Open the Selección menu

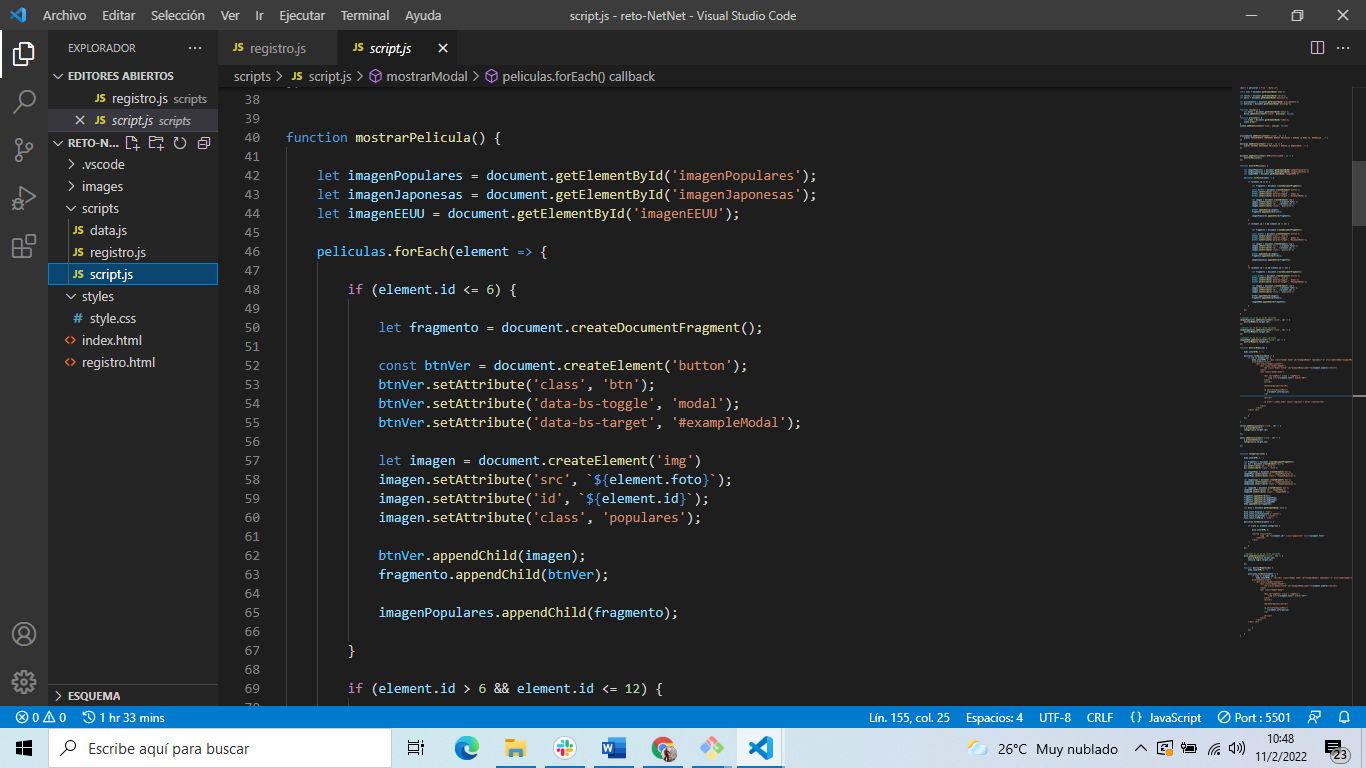[x=178, y=16]
